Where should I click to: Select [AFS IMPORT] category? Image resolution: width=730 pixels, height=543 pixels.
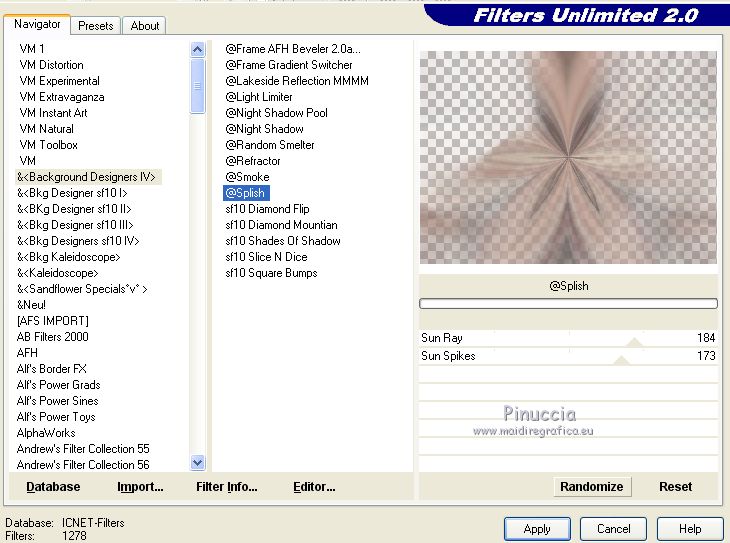pyautogui.click(x=53, y=321)
